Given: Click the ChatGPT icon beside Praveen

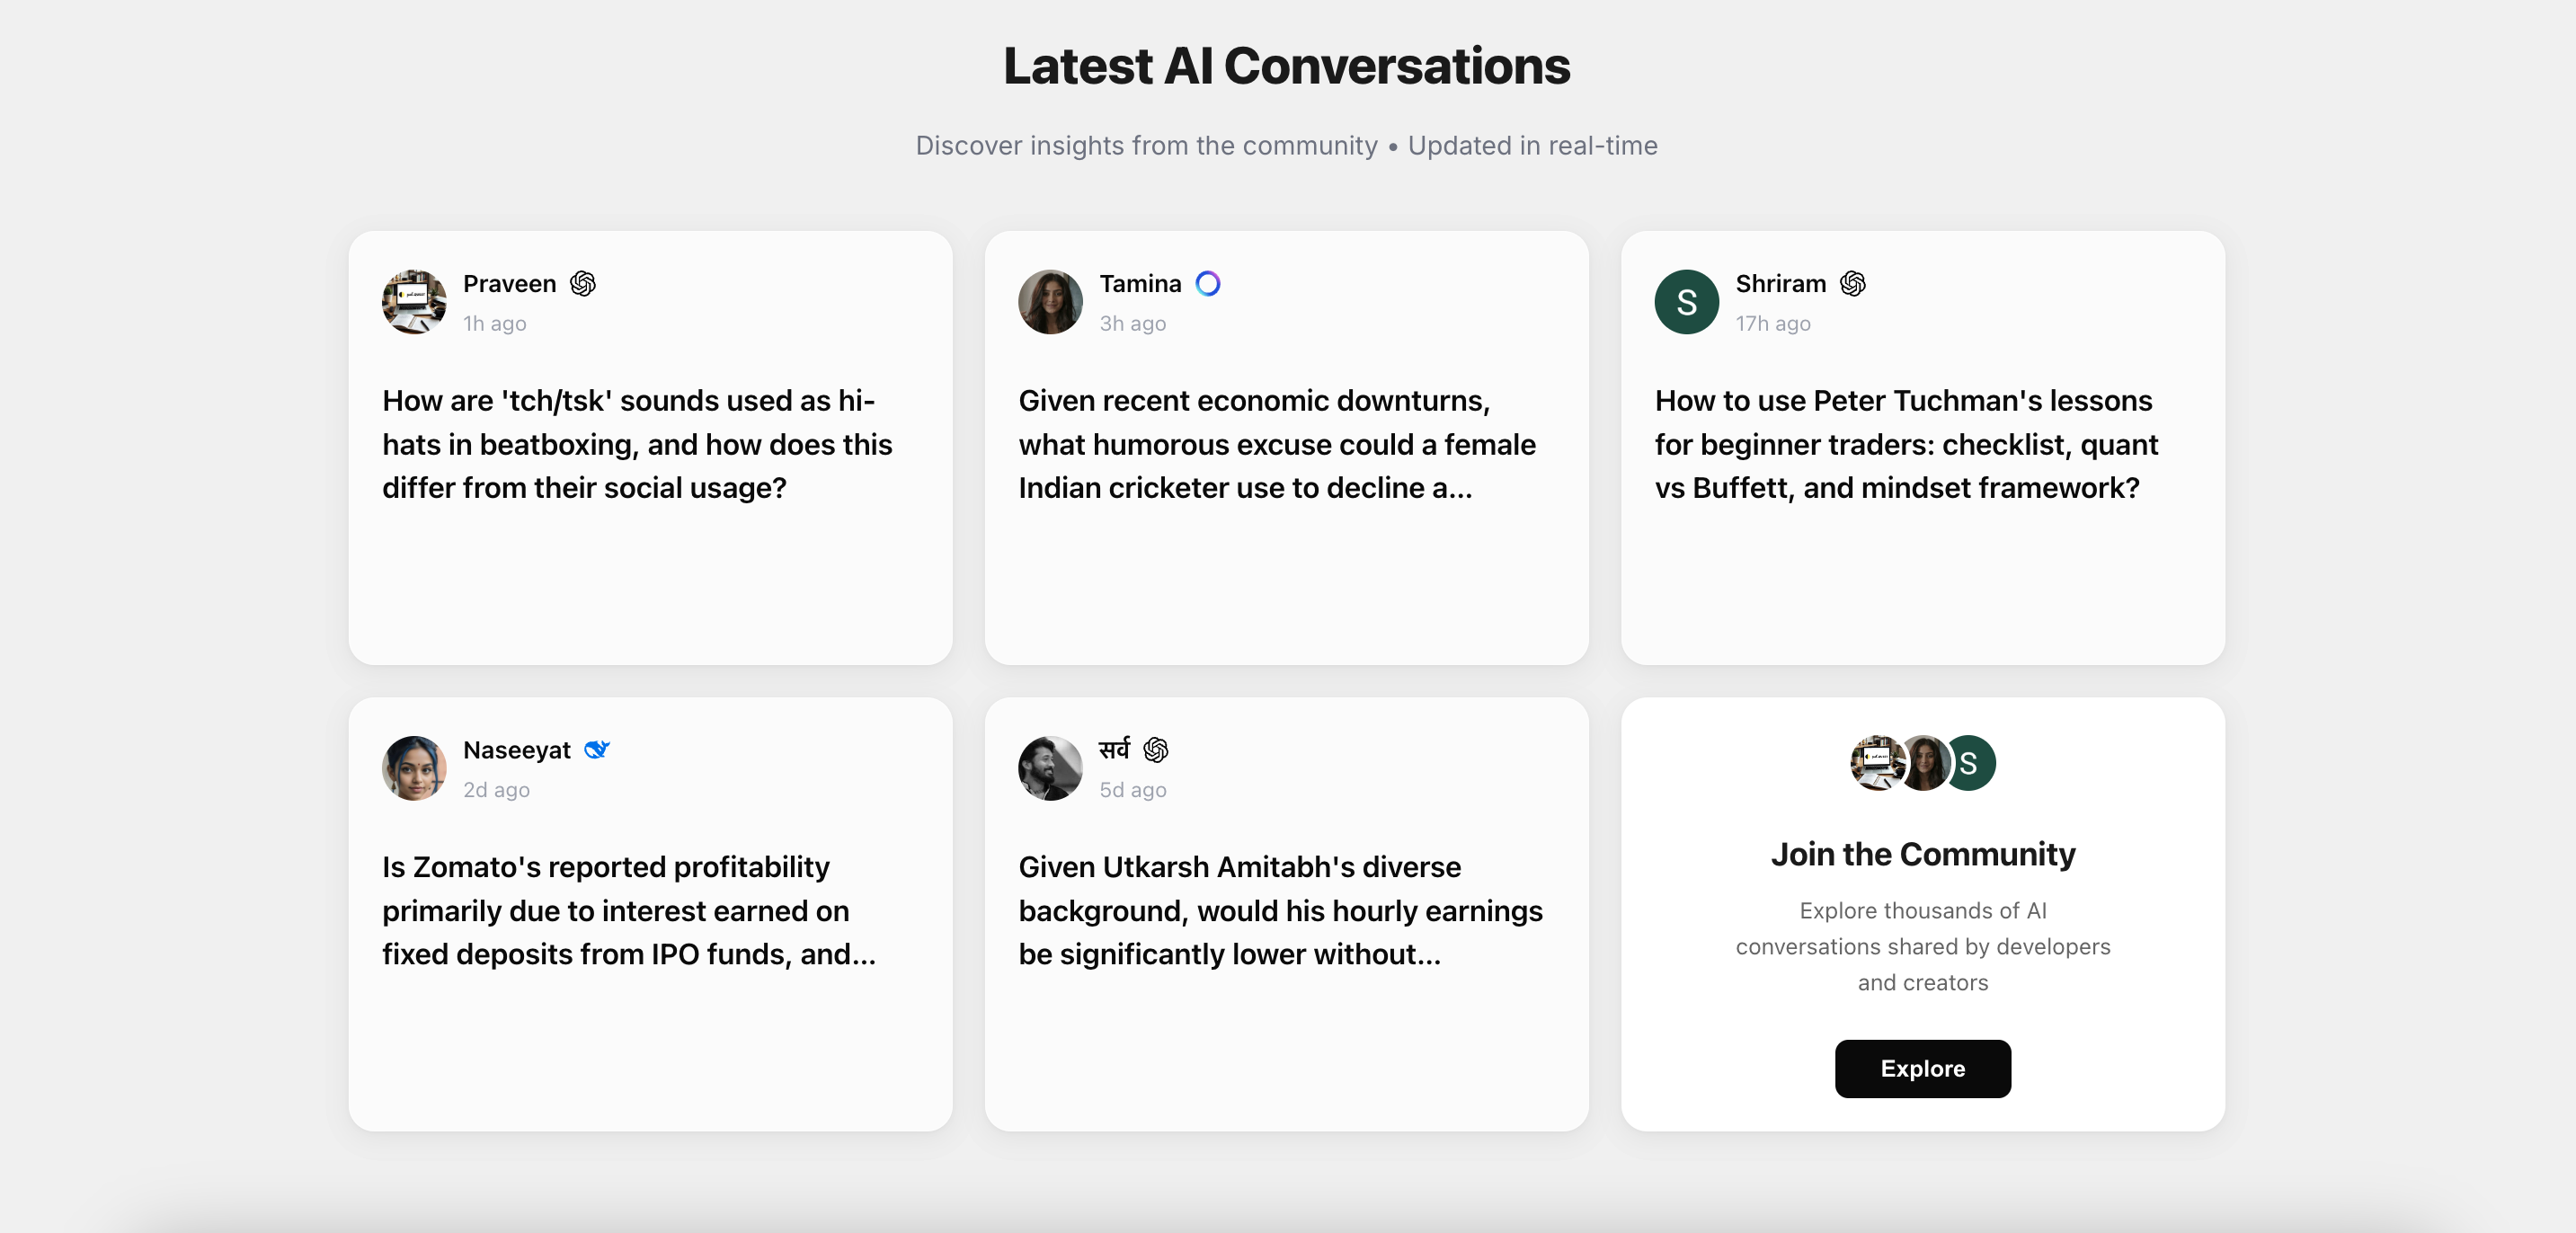Looking at the screenshot, I should [583, 284].
